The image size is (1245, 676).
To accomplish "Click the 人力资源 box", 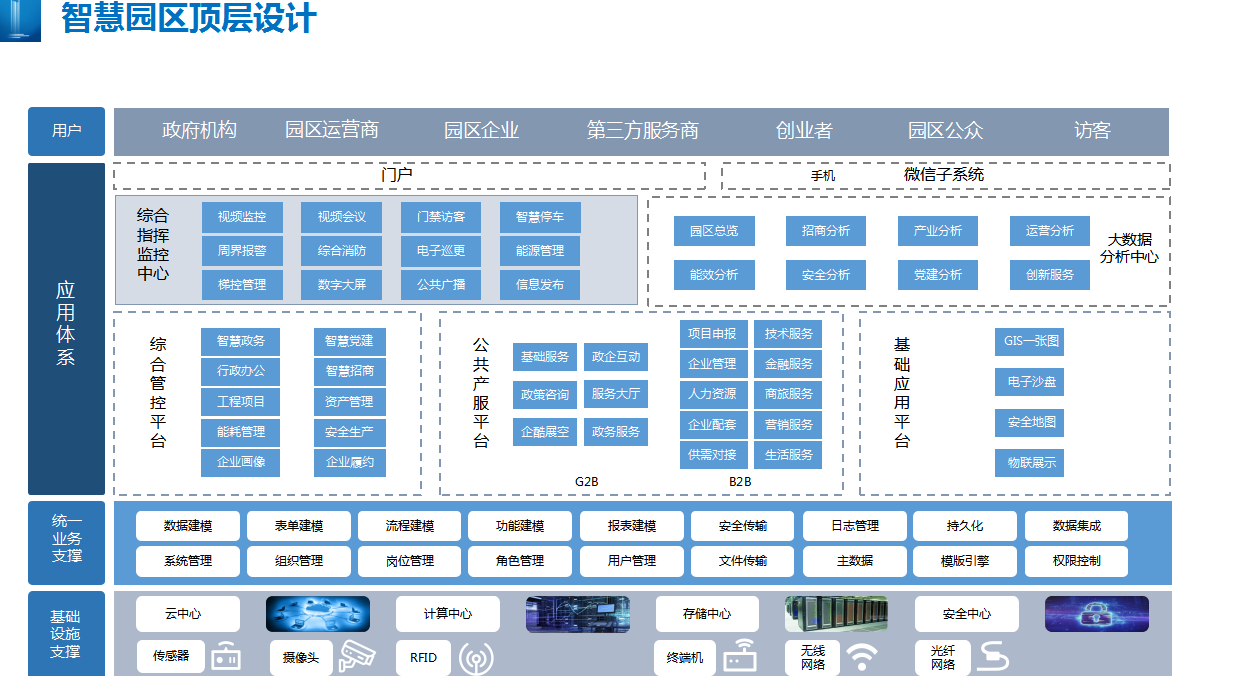I will tap(713, 394).
